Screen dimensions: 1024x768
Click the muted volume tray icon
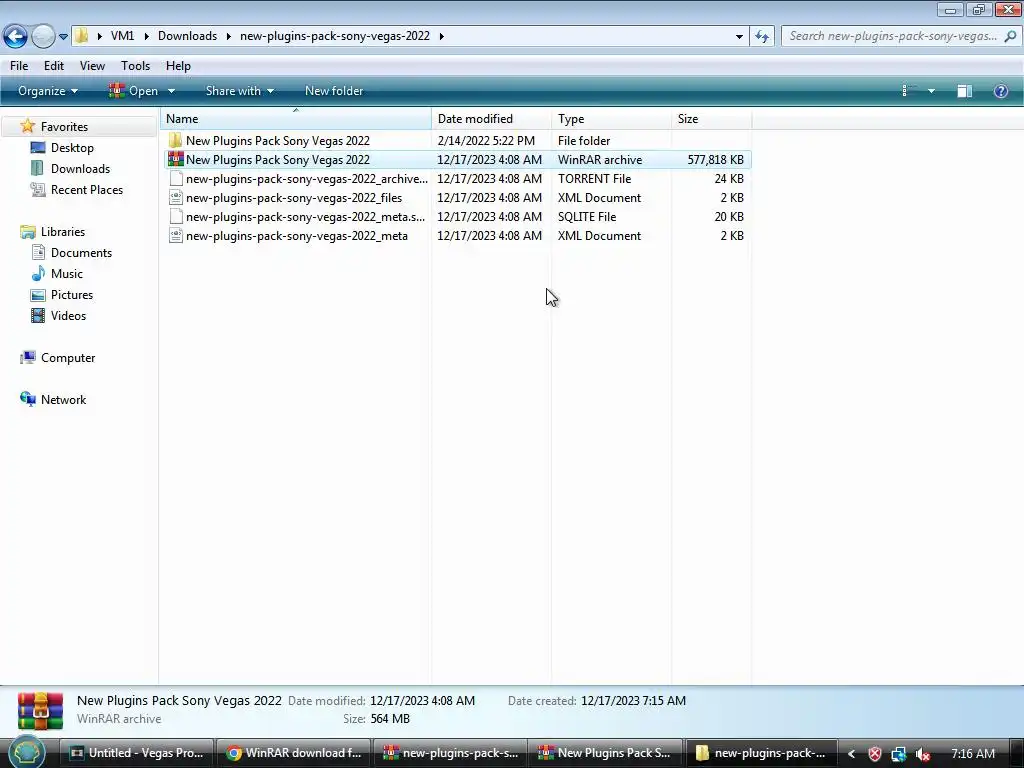(922, 754)
